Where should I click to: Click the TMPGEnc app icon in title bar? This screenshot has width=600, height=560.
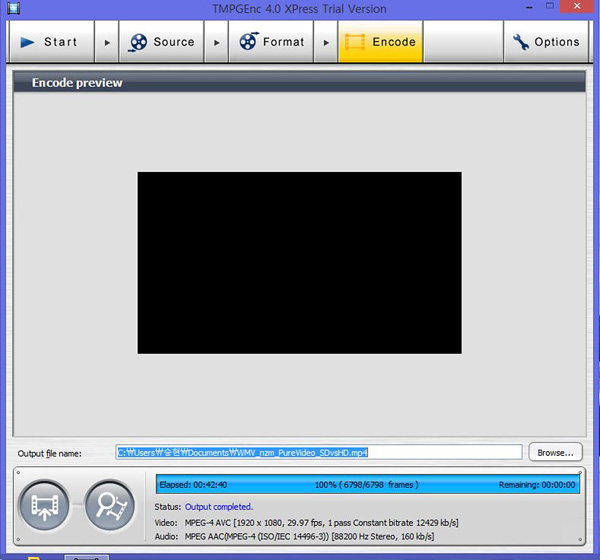[x=13, y=8]
